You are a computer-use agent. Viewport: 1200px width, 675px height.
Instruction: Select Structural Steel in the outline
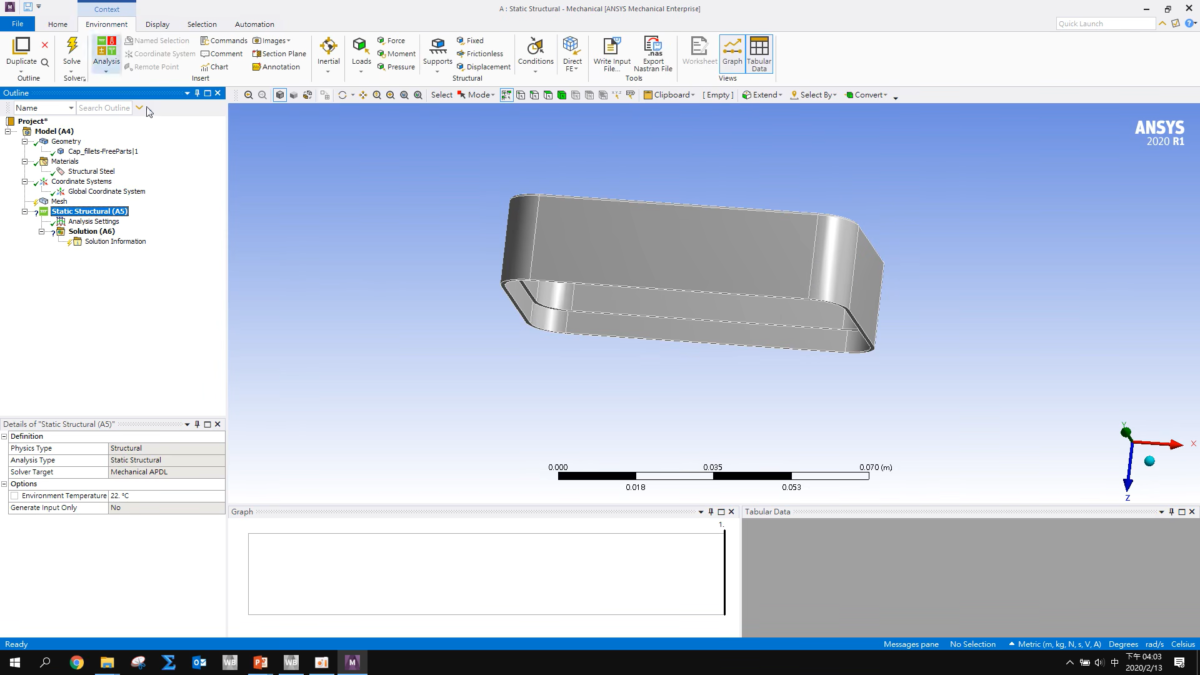click(x=91, y=171)
